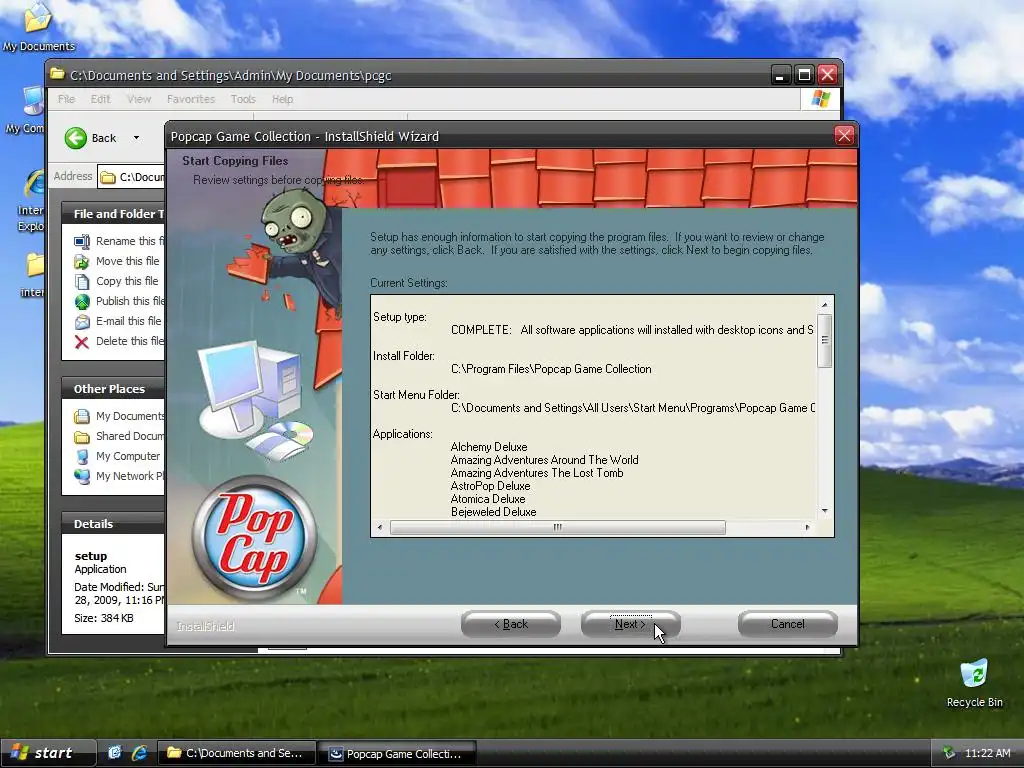Image resolution: width=1024 pixels, height=768 pixels.
Task: Click My Computer icon under Other Places
Action: click(x=82, y=456)
